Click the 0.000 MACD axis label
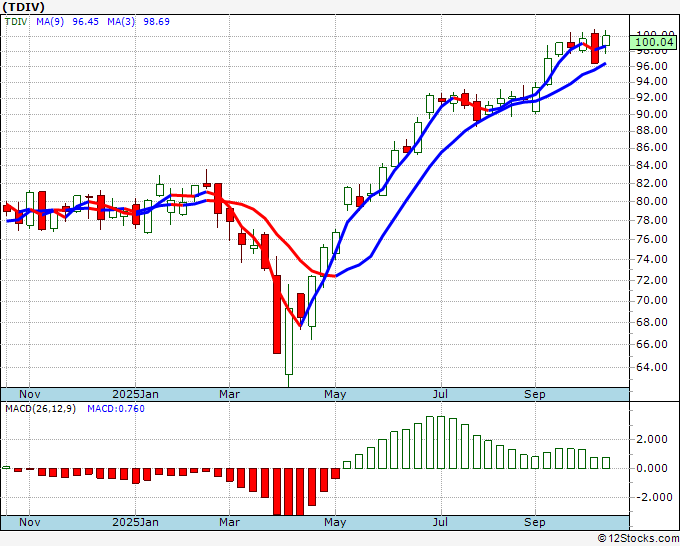 tap(652, 468)
